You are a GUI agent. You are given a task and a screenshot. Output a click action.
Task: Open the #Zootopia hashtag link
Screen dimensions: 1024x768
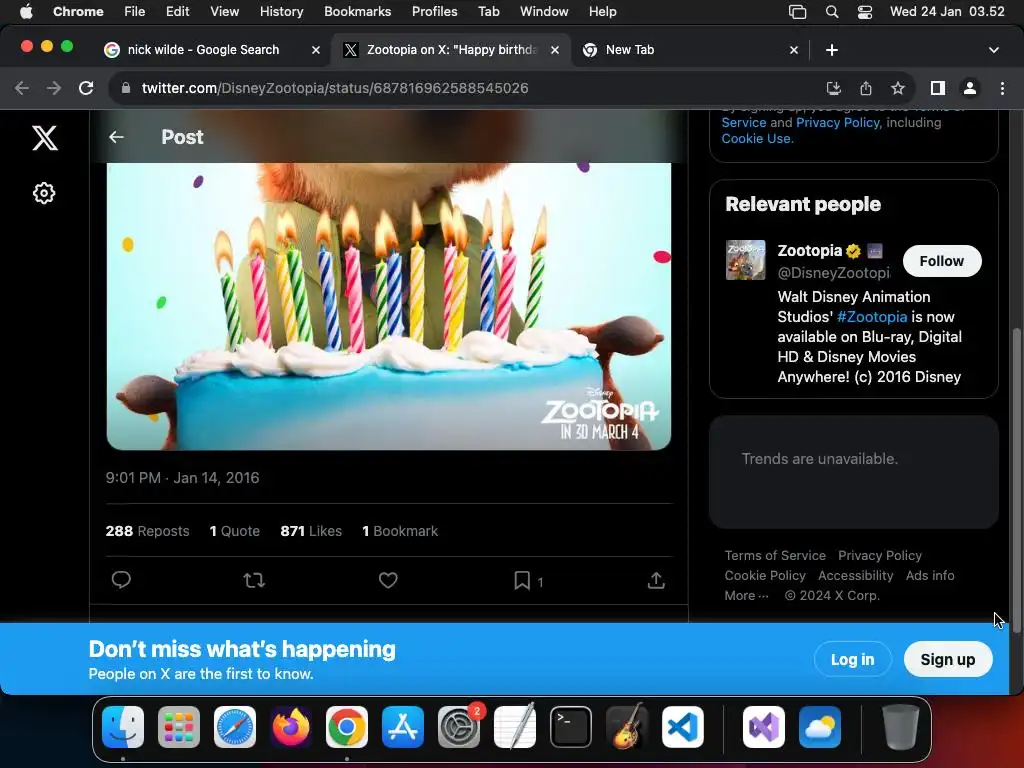click(872, 317)
